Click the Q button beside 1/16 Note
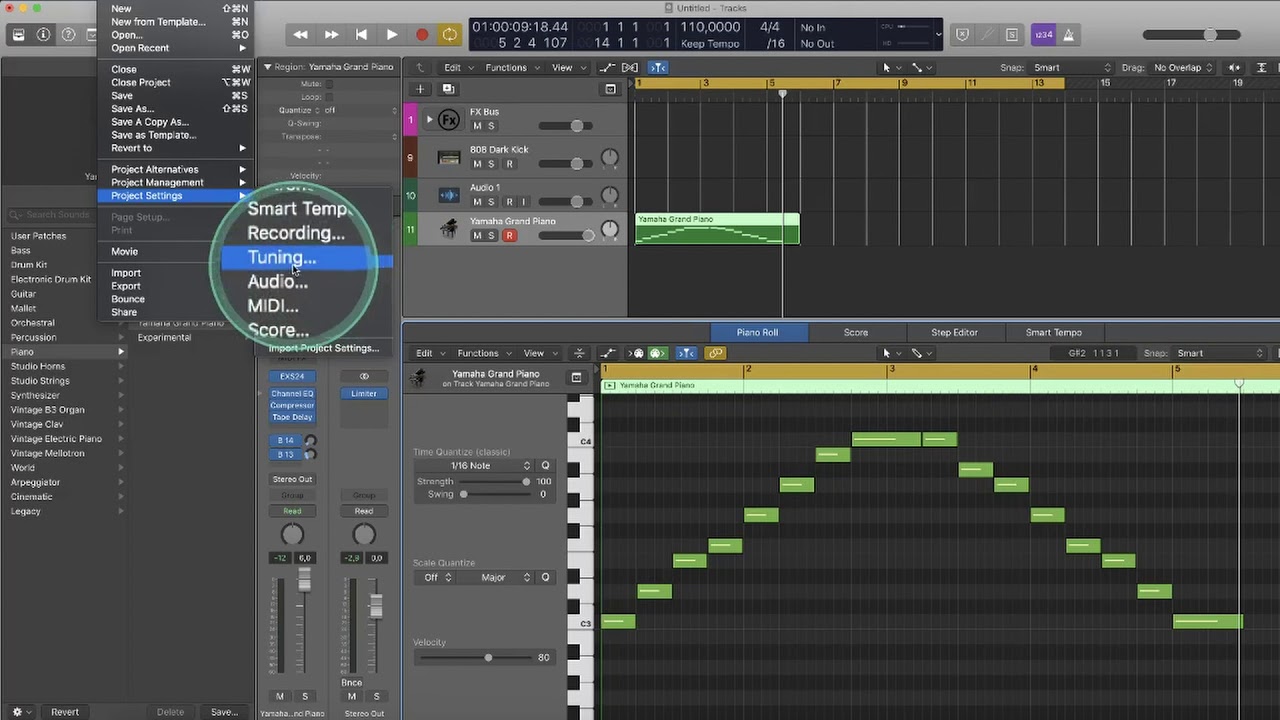Image resolution: width=1280 pixels, height=720 pixels. point(545,465)
